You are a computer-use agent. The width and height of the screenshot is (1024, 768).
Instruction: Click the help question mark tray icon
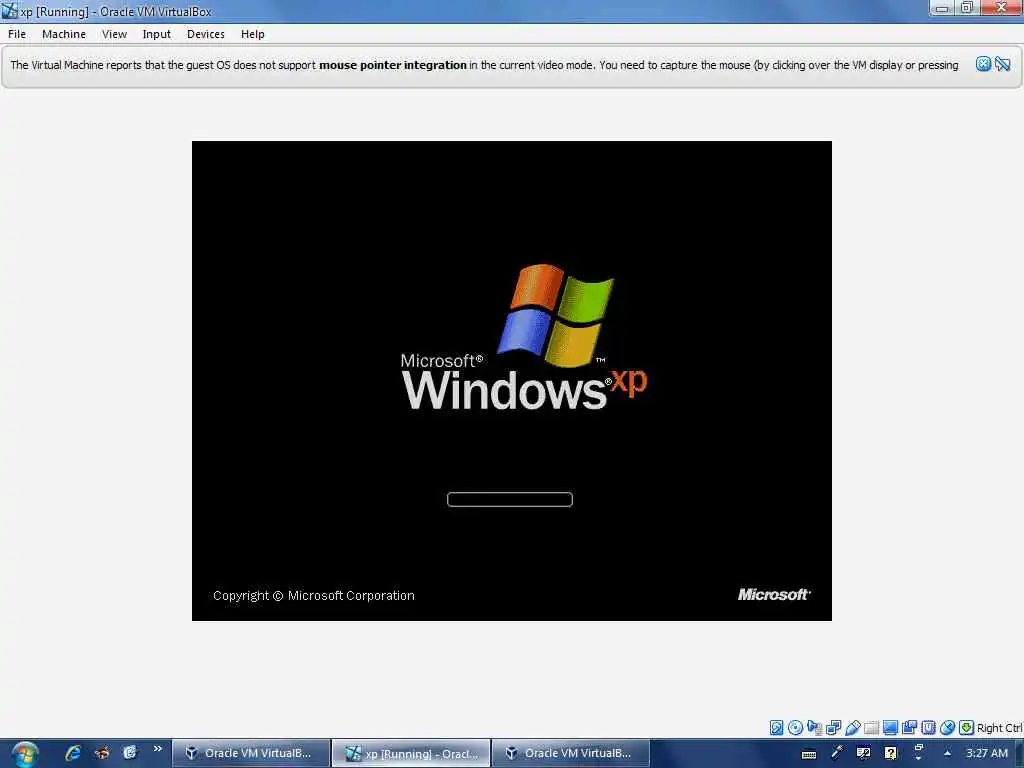coord(890,753)
